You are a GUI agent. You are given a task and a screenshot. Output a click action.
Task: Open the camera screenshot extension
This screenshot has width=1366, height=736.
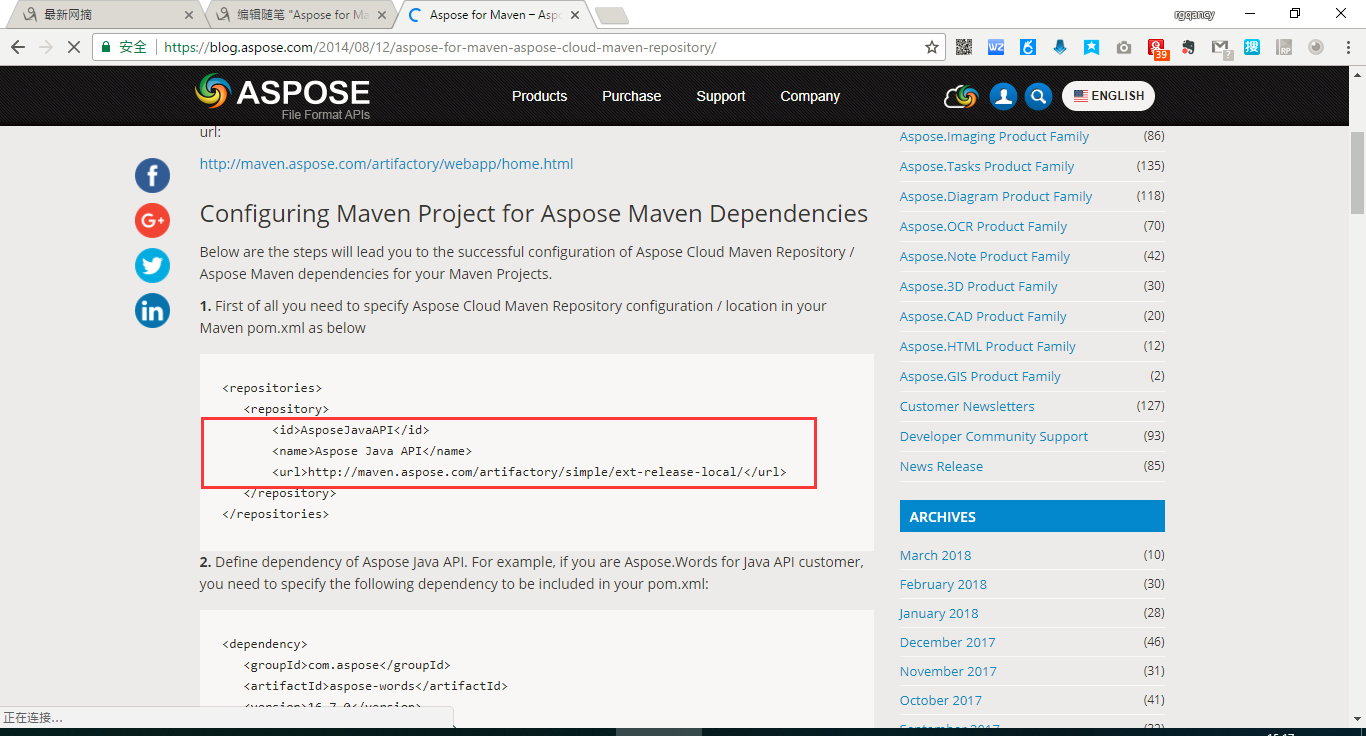point(1124,47)
